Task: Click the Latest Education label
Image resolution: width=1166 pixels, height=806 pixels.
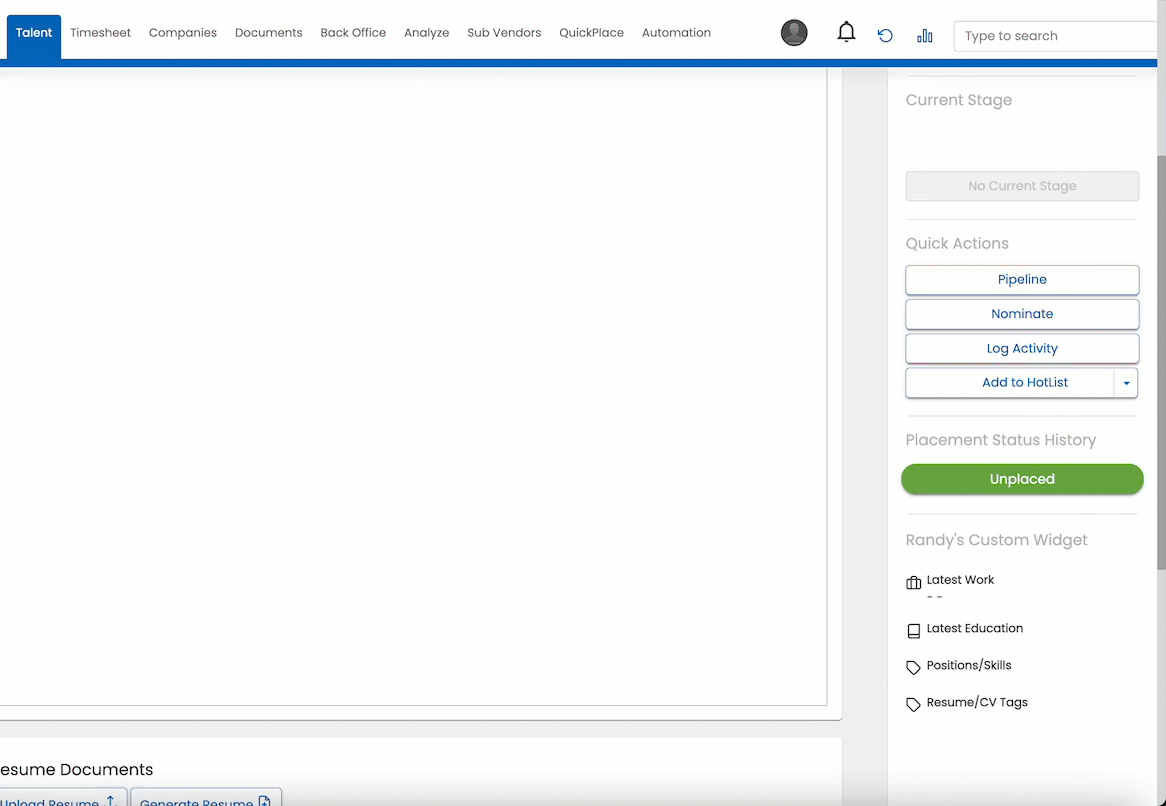Action: tap(974, 628)
